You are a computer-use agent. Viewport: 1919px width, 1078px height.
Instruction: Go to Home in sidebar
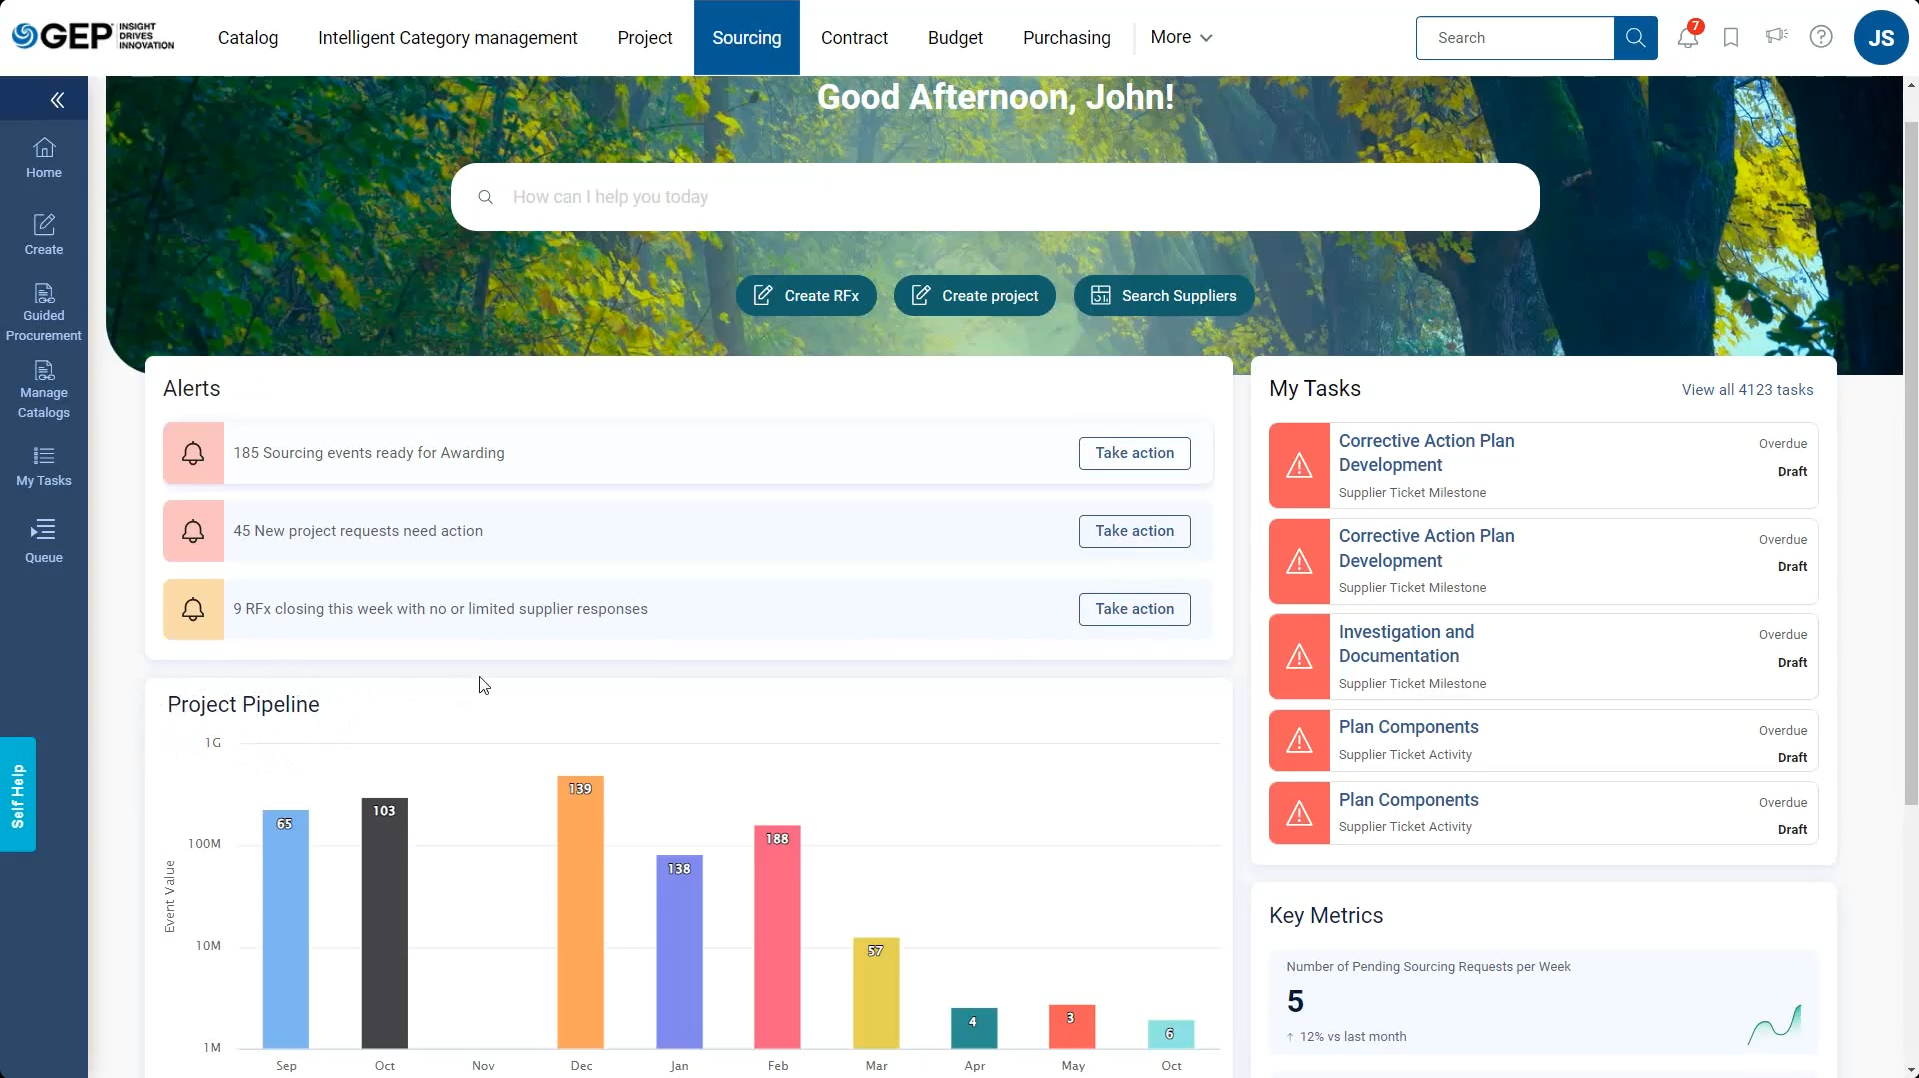point(44,158)
